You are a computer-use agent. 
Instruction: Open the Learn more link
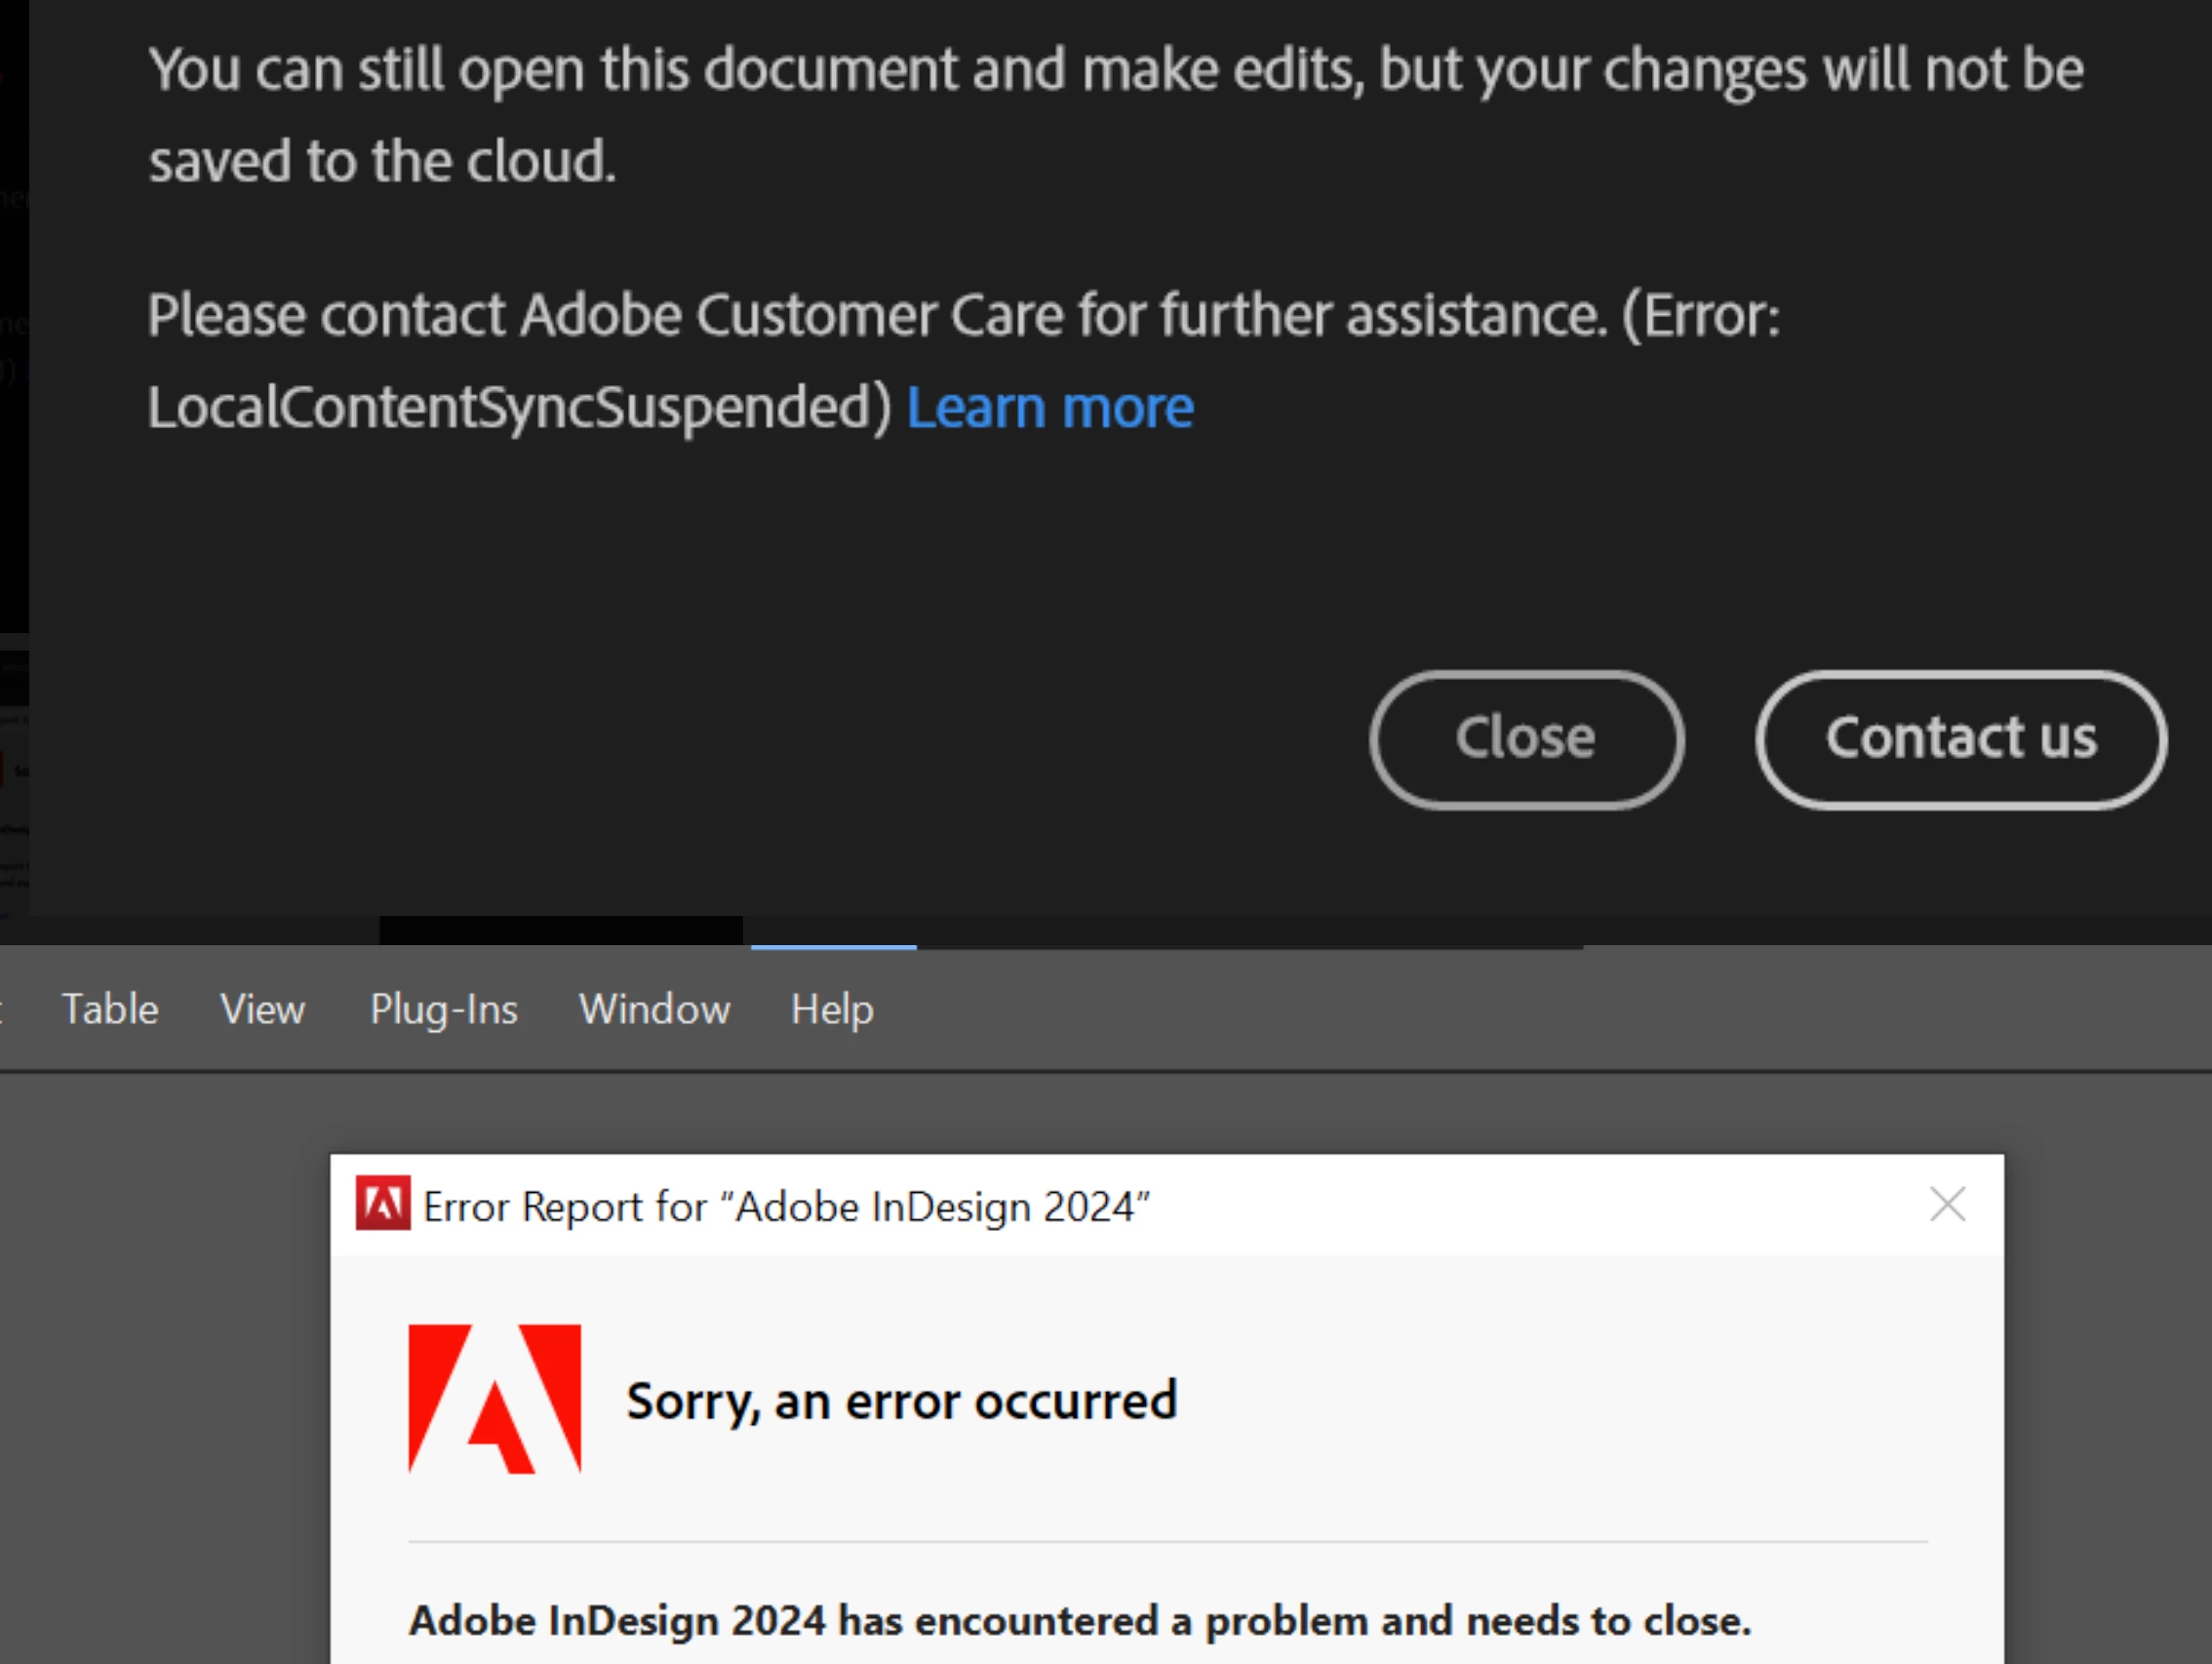1049,408
